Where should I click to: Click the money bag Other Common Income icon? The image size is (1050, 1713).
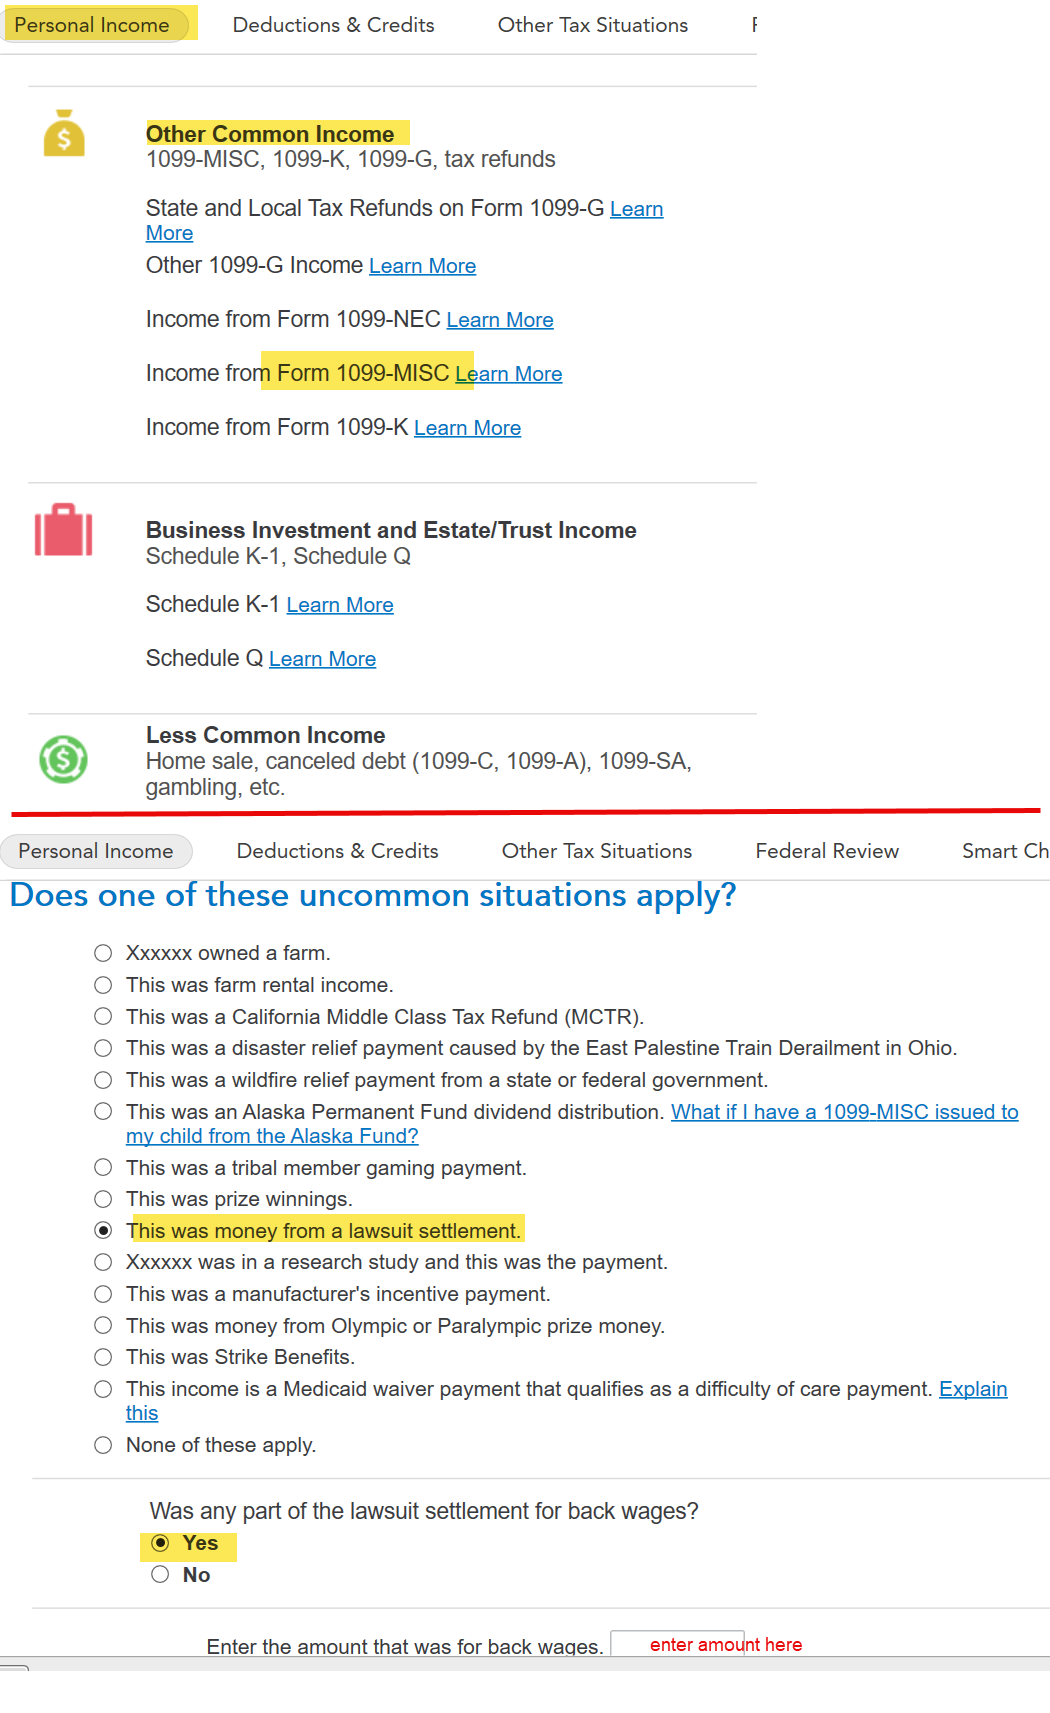click(64, 133)
